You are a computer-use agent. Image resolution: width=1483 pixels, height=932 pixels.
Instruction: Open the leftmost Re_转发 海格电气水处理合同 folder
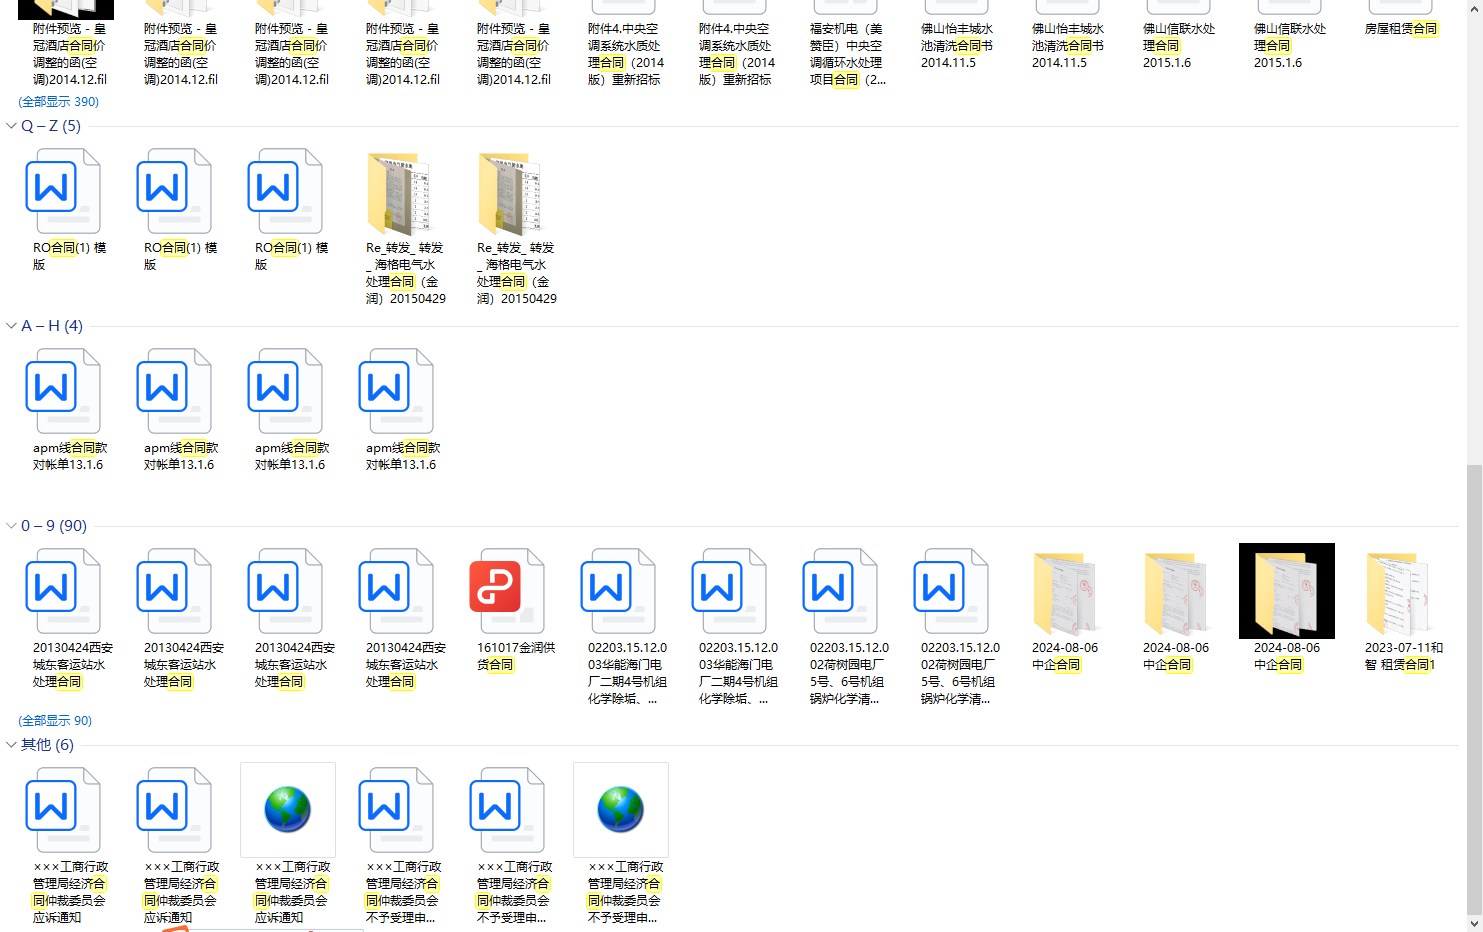[x=397, y=194]
